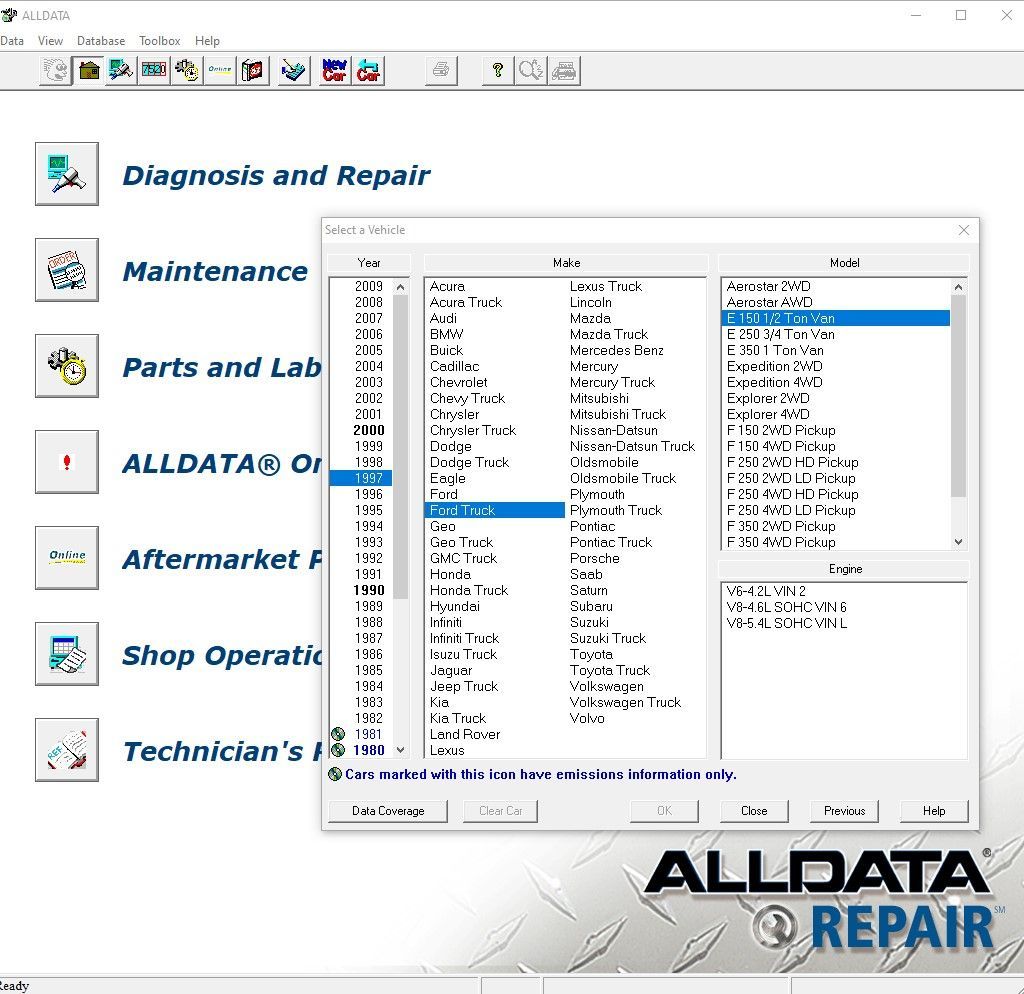This screenshot has height=994, width=1024.
Task: Select engine V8-4.6L SOHC VIN 6
Action: [x=786, y=607]
